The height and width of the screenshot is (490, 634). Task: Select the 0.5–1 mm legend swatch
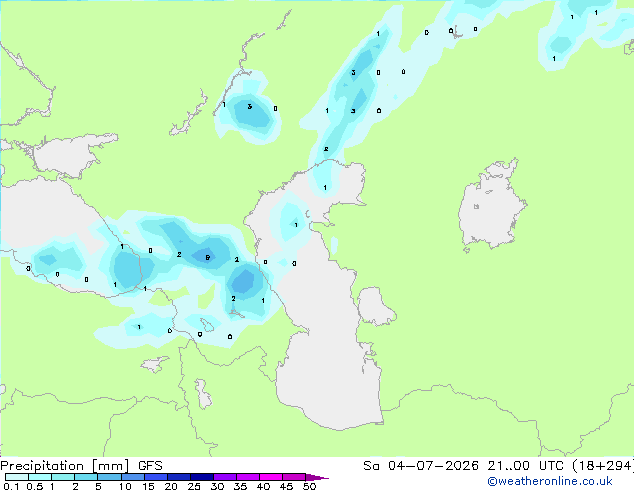[40, 477]
